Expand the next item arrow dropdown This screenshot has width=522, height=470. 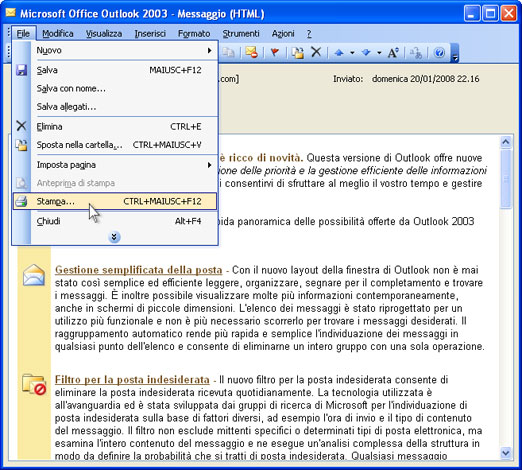379,53
